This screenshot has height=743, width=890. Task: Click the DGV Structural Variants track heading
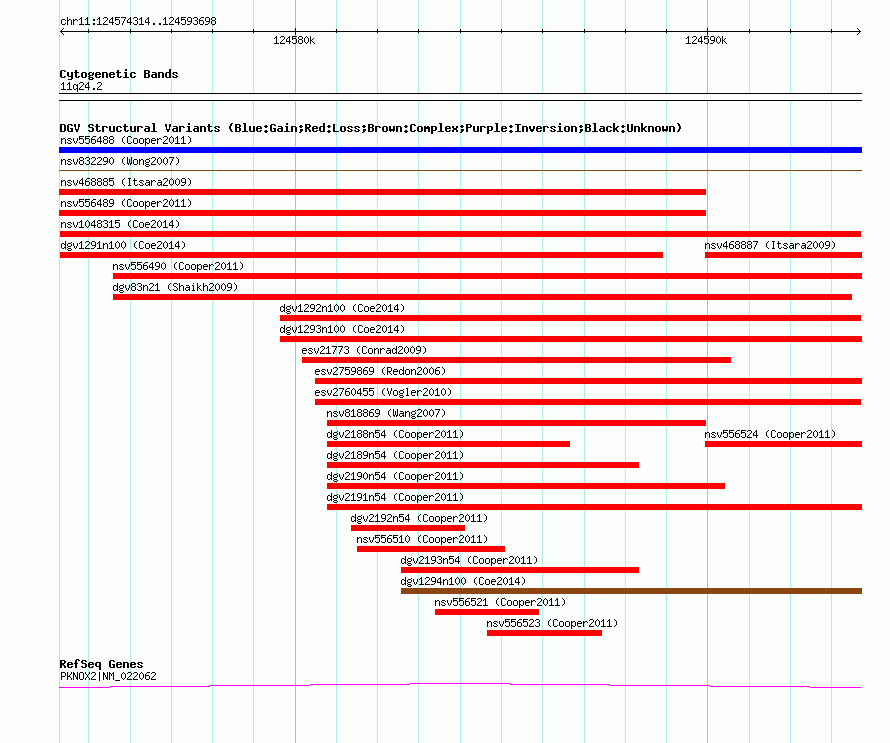point(370,128)
